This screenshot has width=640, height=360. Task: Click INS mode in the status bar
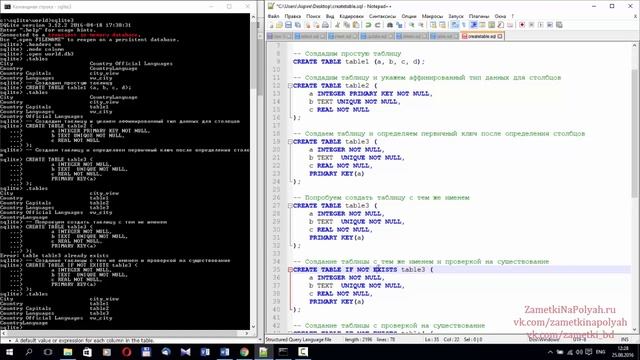point(624,340)
